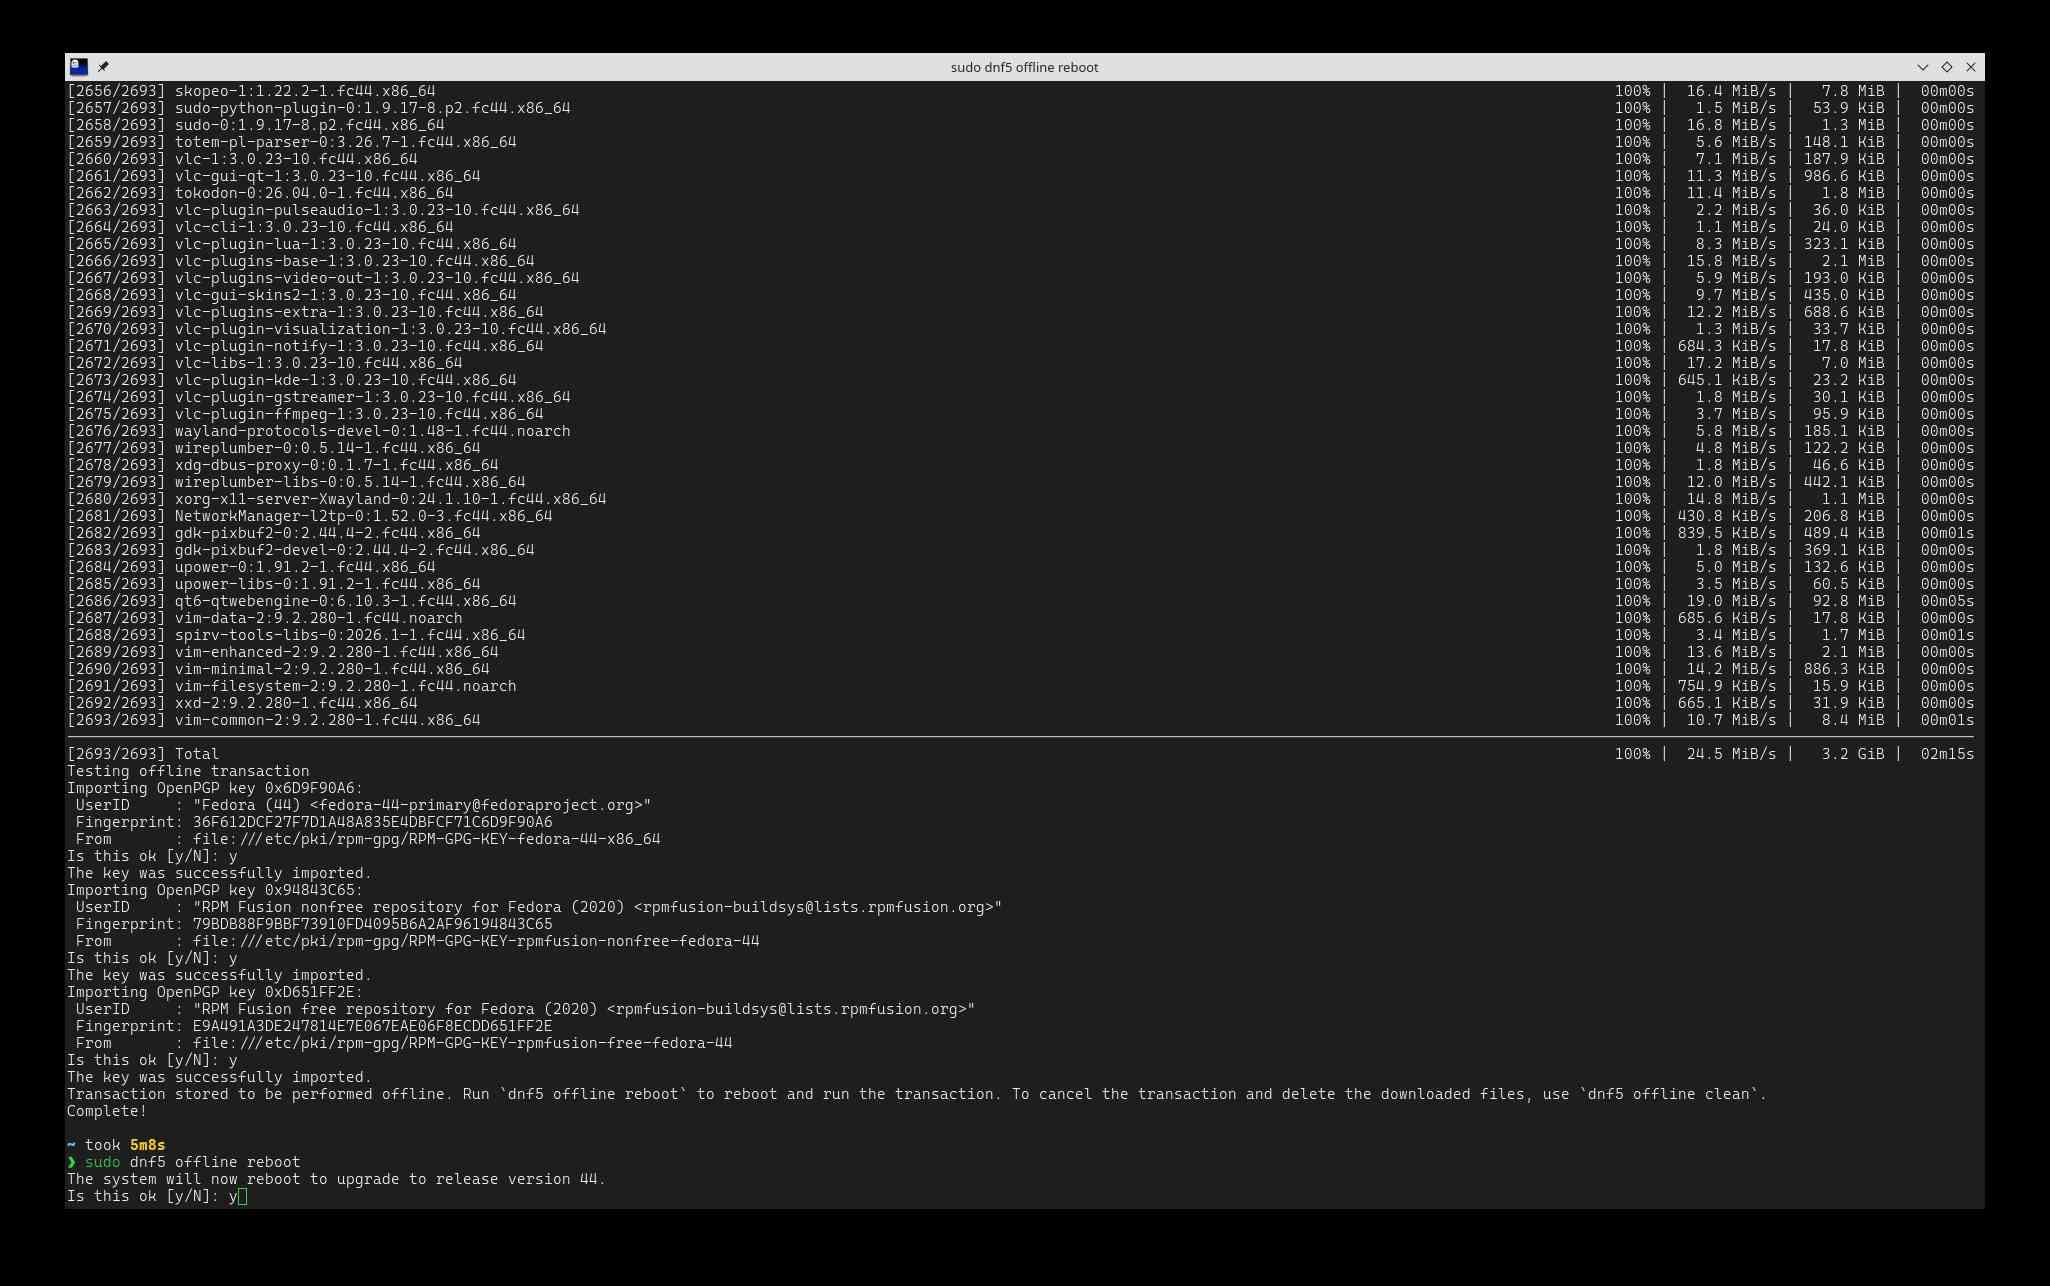Image resolution: width=2050 pixels, height=1286 pixels.
Task: Click the qt6-qtwebengine package name
Action: (345, 601)
